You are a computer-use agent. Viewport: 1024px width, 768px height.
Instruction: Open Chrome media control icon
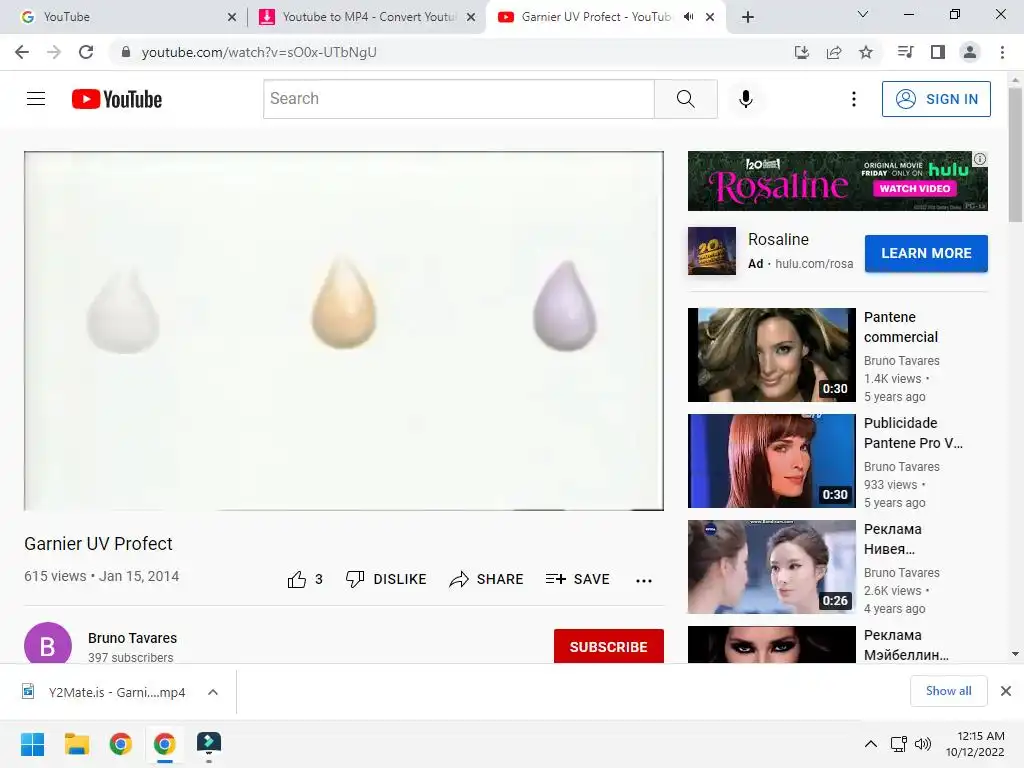pos(906,52)
